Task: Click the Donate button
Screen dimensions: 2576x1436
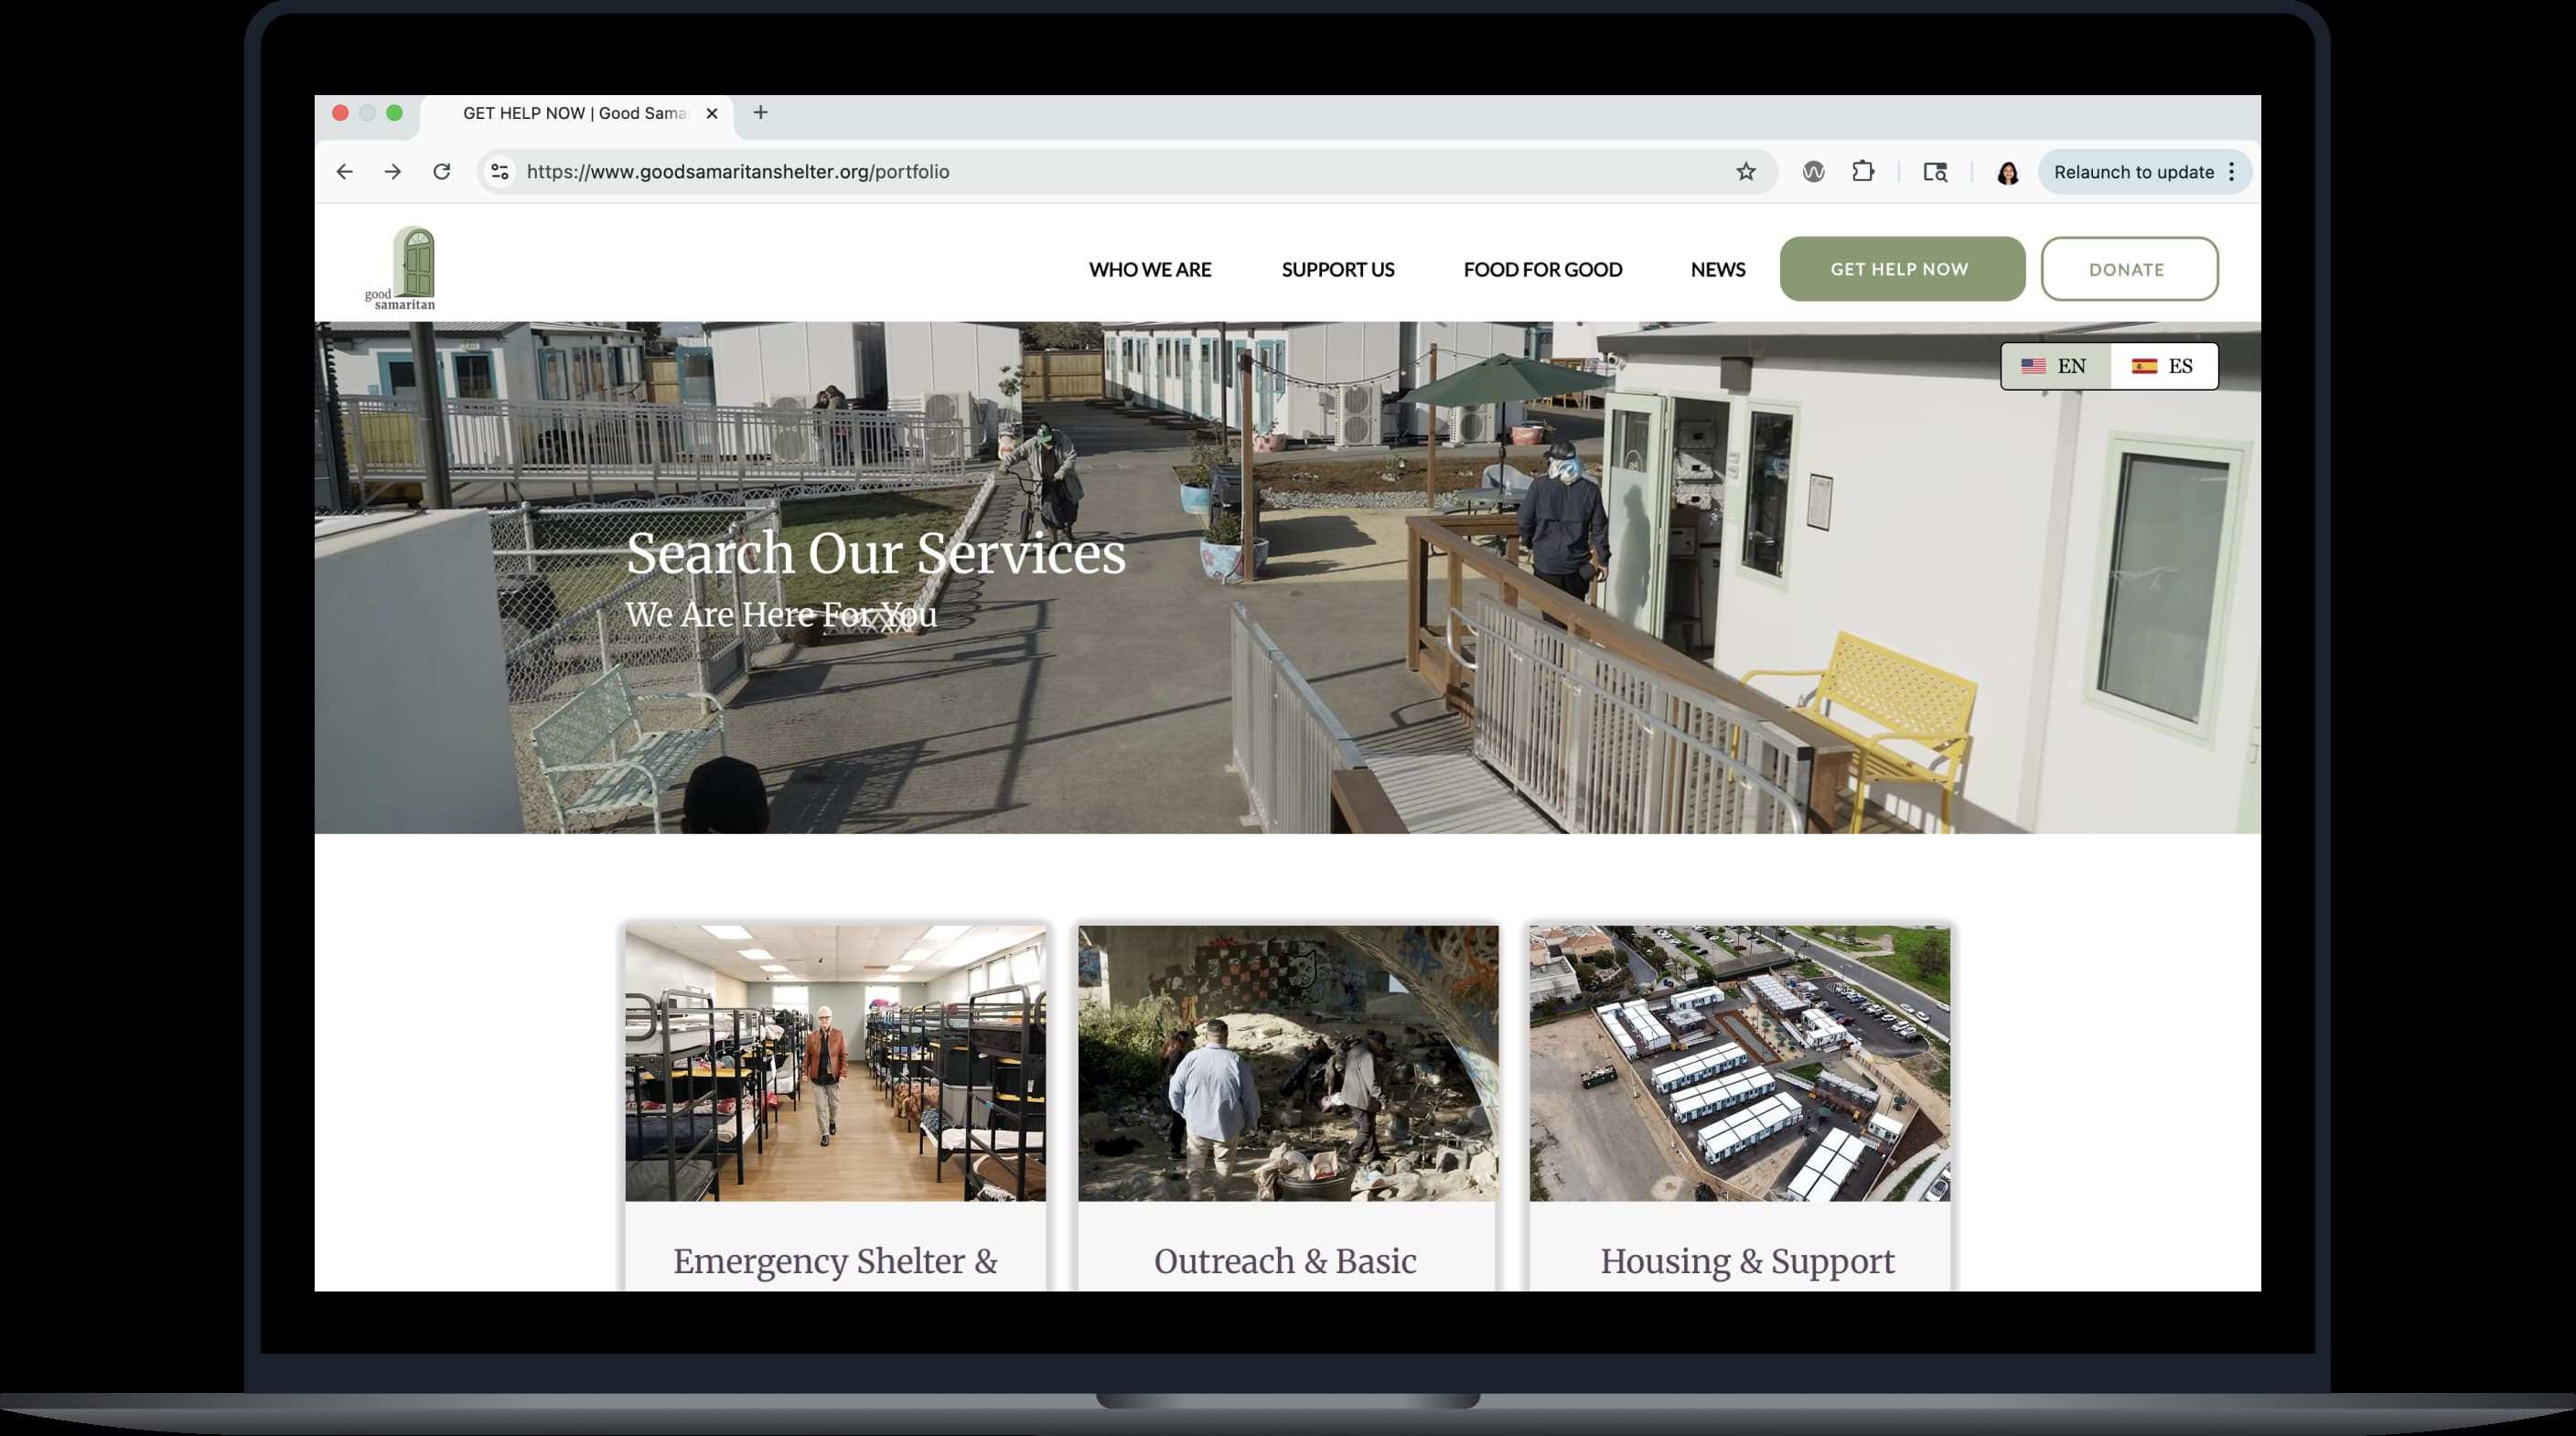Action: pyautogui.click(x=2128, y=269)
